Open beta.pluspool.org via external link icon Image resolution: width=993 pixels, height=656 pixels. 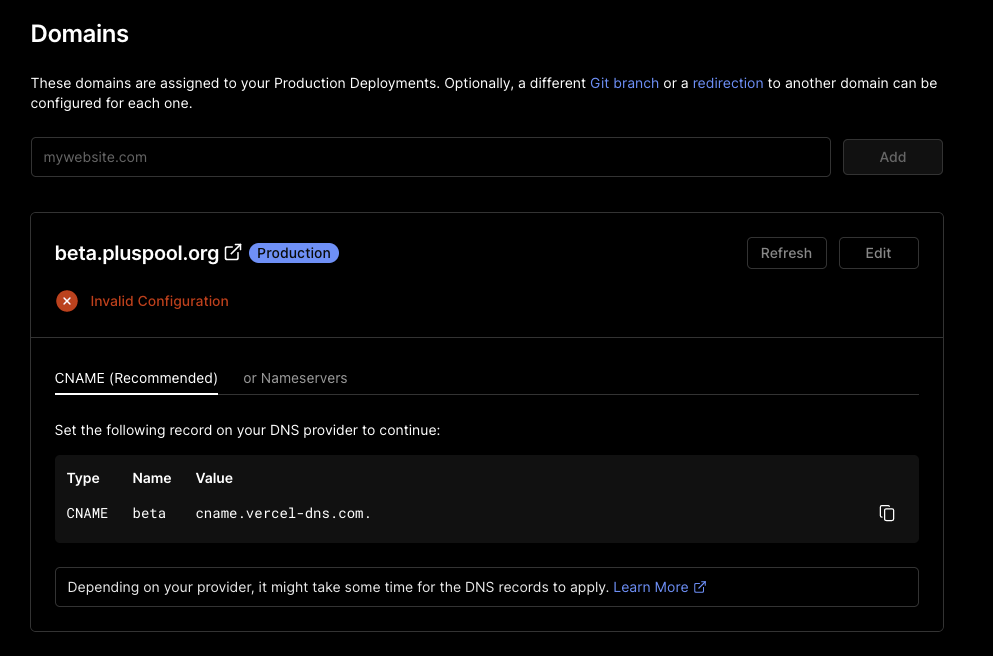pyautogui.click(x=232, y=252)
